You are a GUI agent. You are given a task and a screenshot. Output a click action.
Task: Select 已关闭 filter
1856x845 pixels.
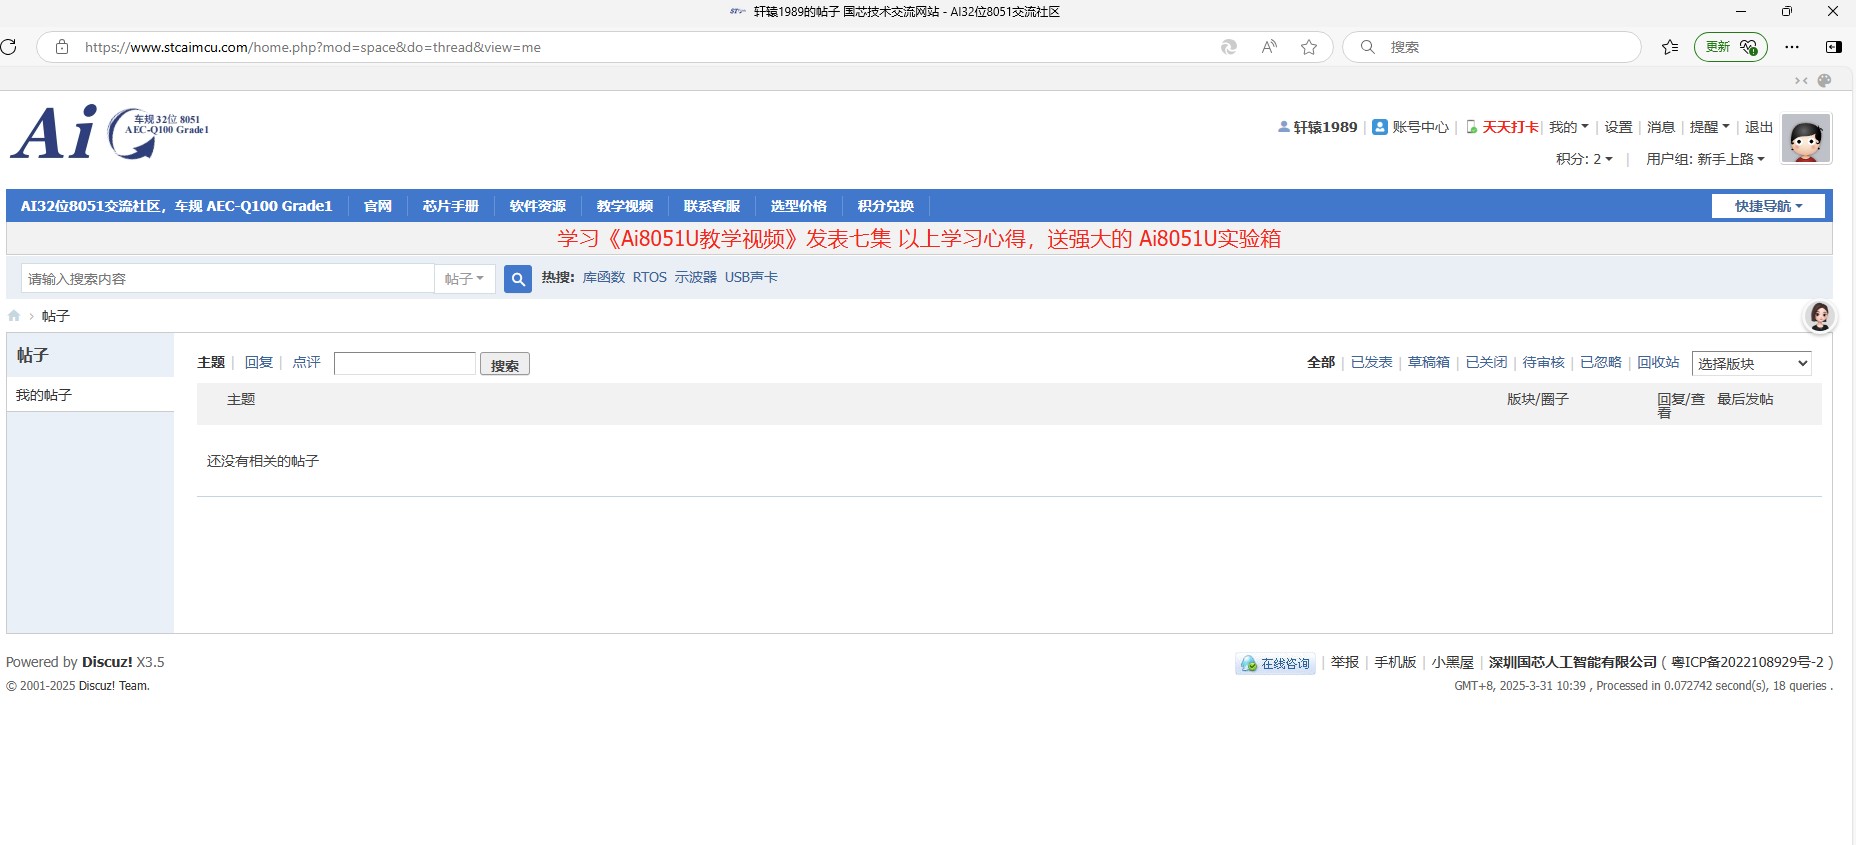point(1487,362)
